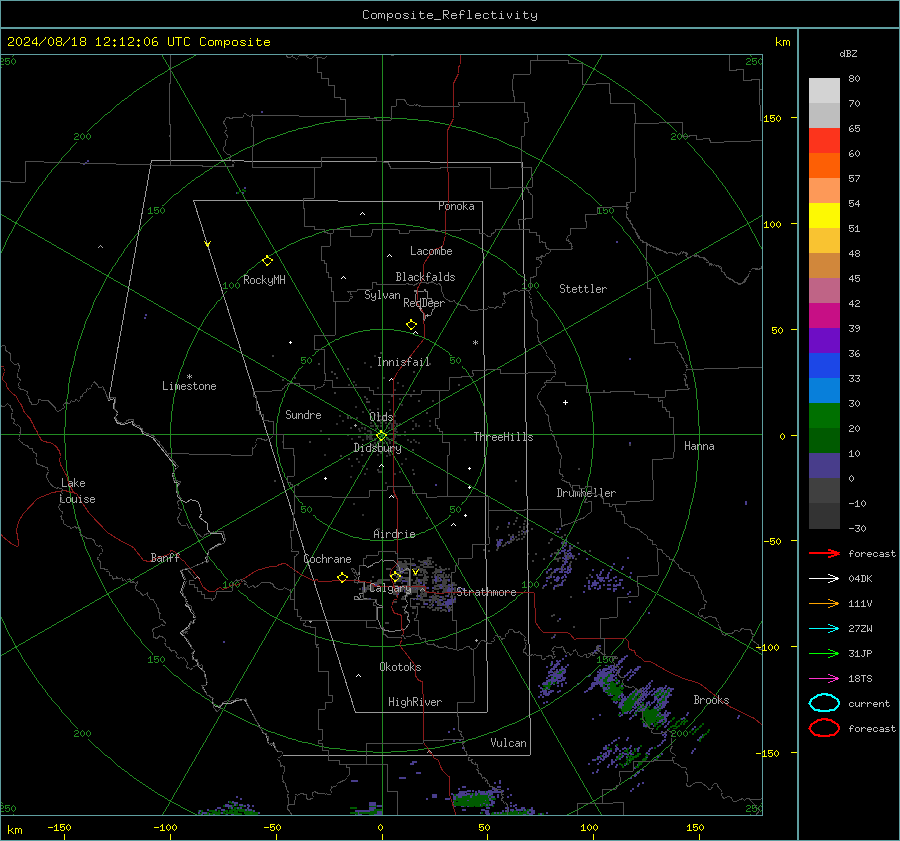Click the RockyMH label

click(x=264, y=280)
